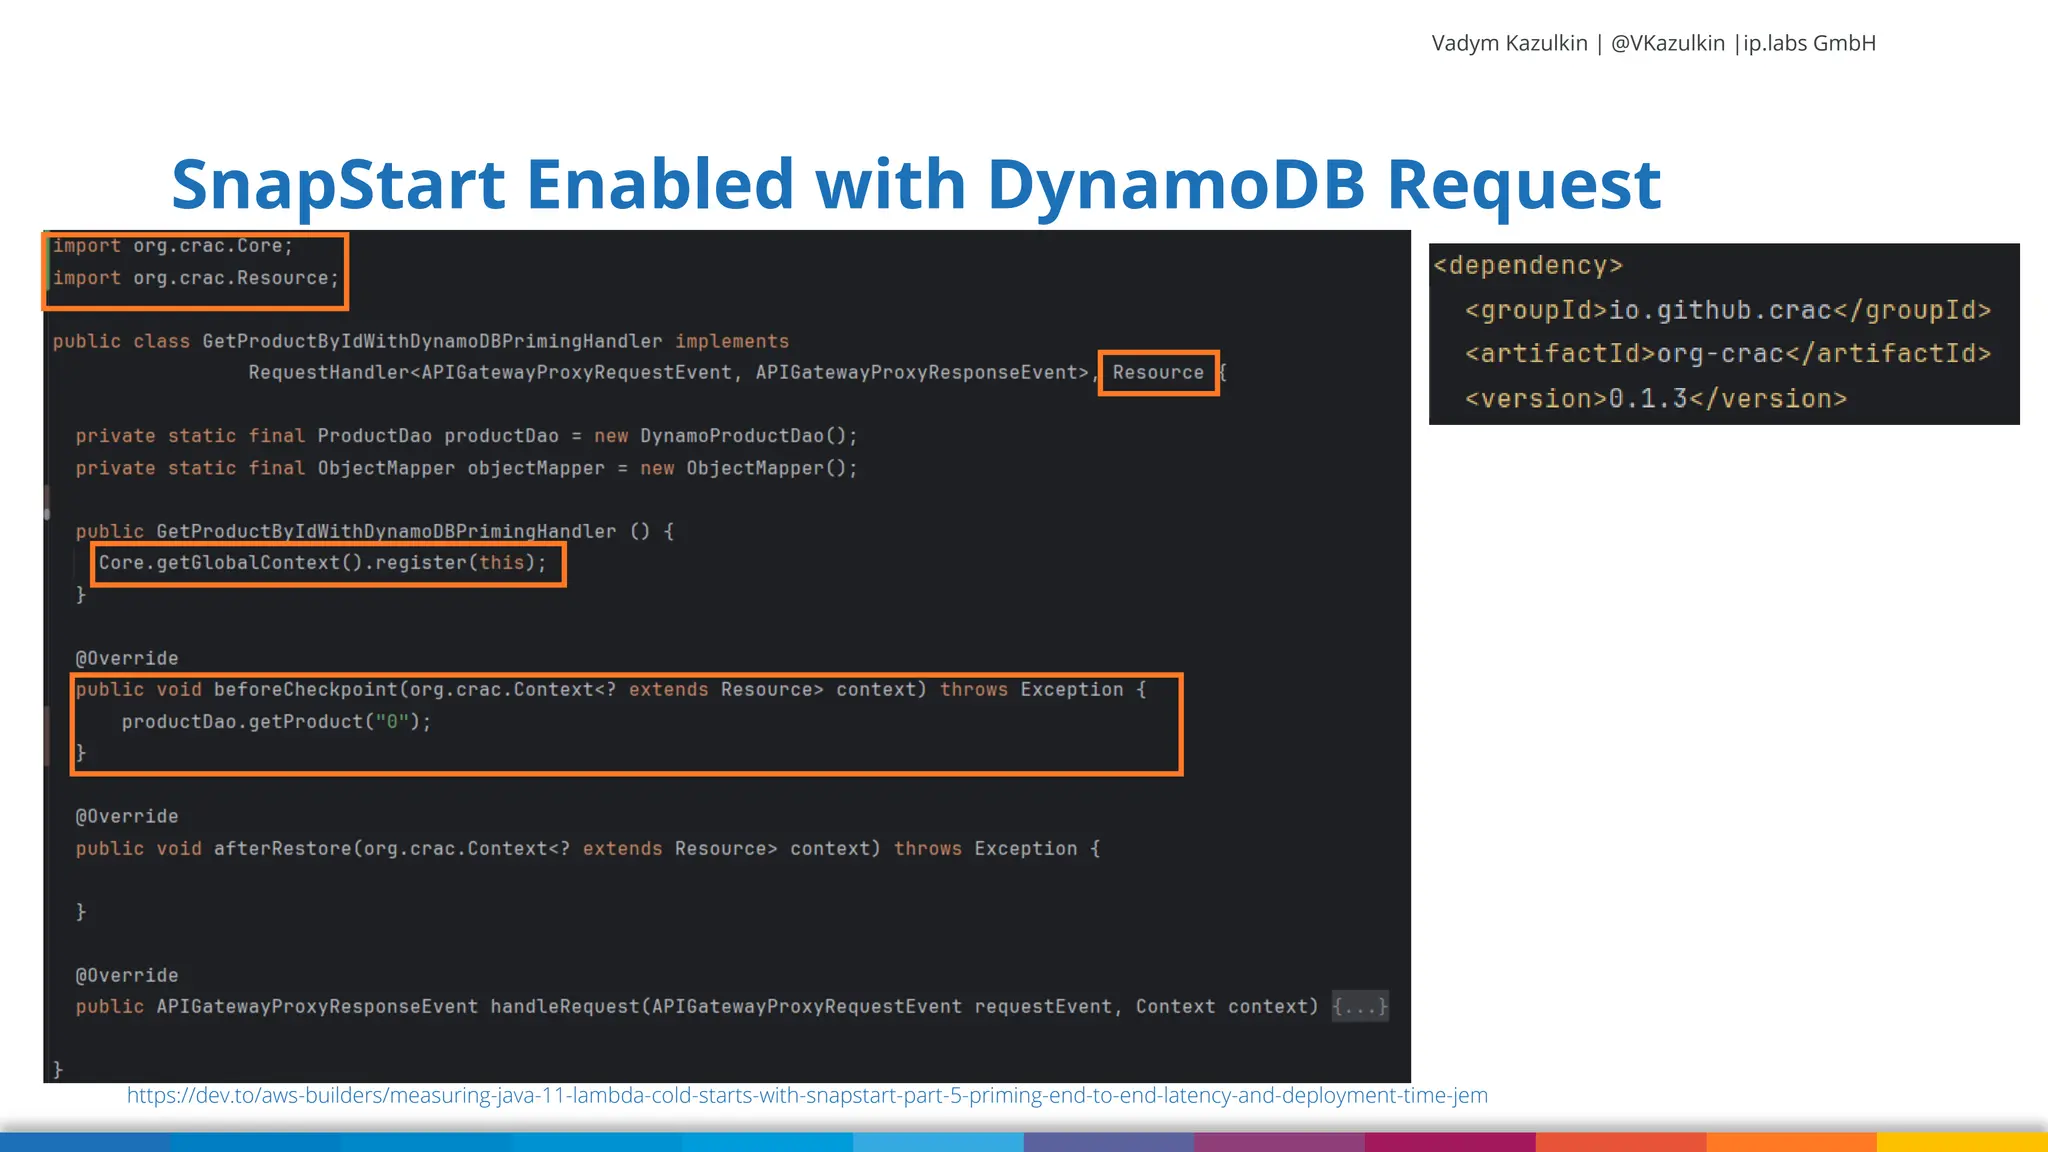Click the opening dependency tag
This screenshot has height=1152, width=2048.
tap(1527, 266)
